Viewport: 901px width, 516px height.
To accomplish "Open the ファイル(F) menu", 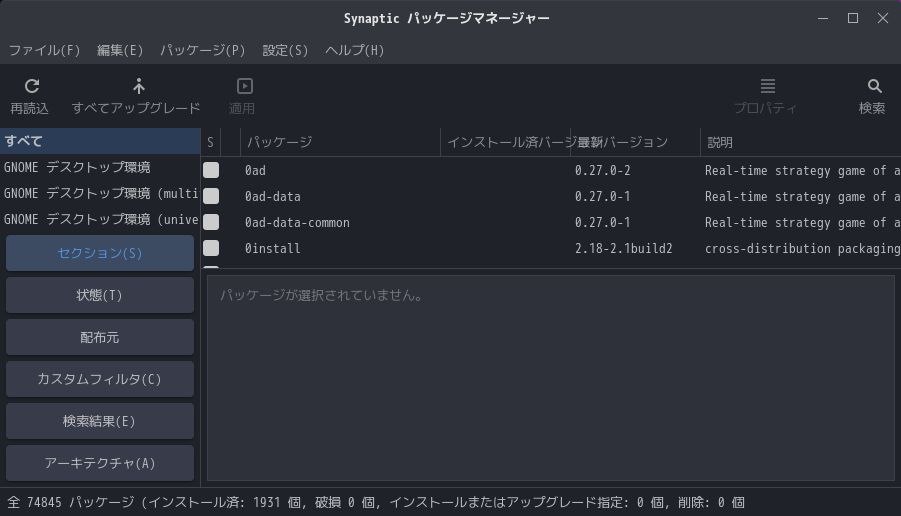I will click(x=44, y=50).
